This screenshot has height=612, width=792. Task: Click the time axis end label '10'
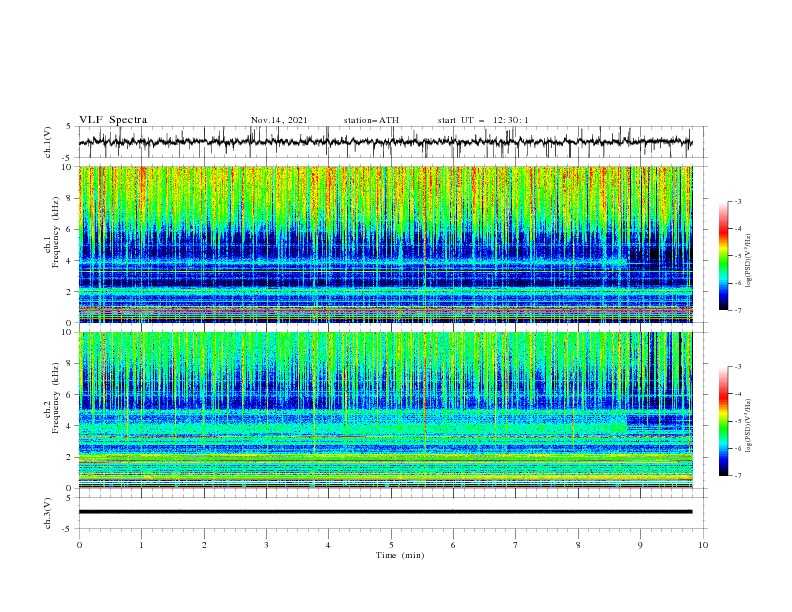point(703,545)
